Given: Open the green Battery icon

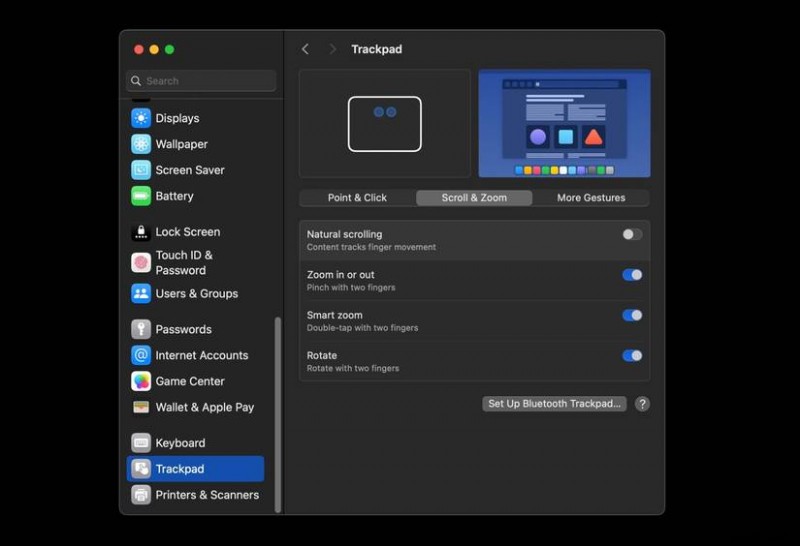Looking at the screenshot, I should (141, 196).
